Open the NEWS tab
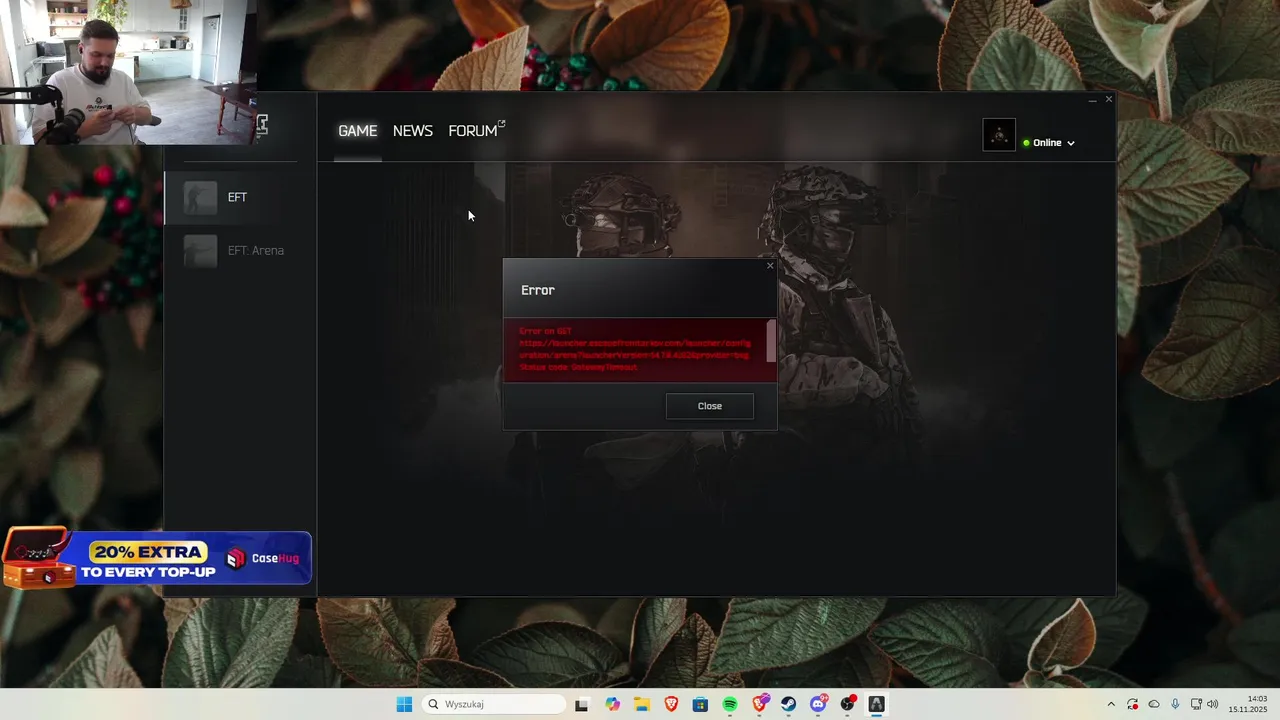Viewport: 1280px width, 720px height. point(413,131)
